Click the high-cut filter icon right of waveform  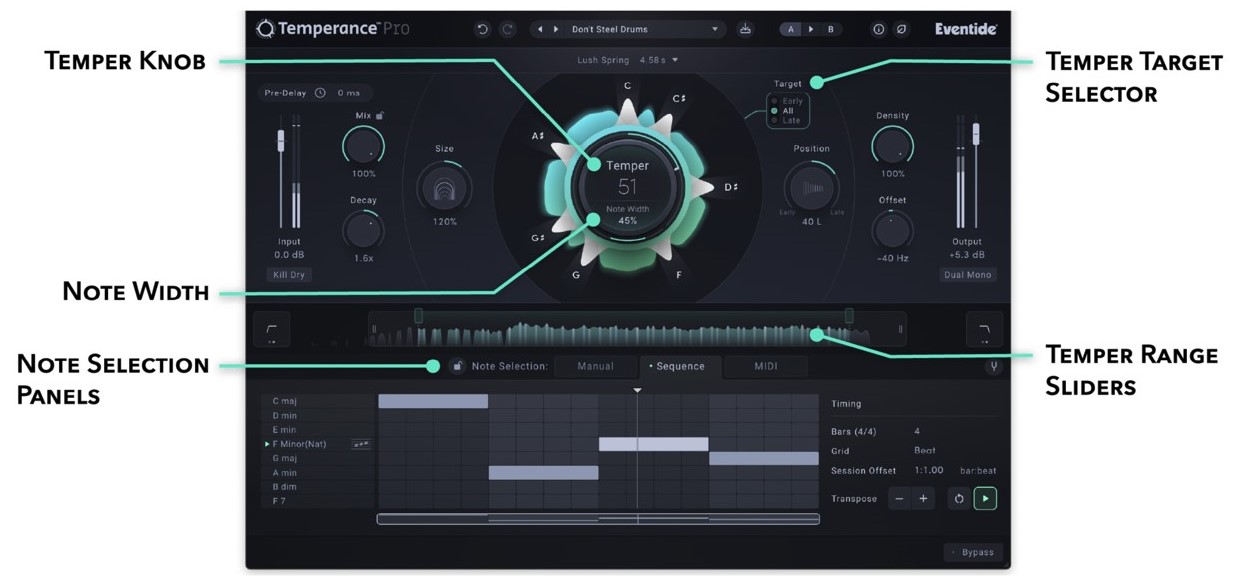click(983, 329)
